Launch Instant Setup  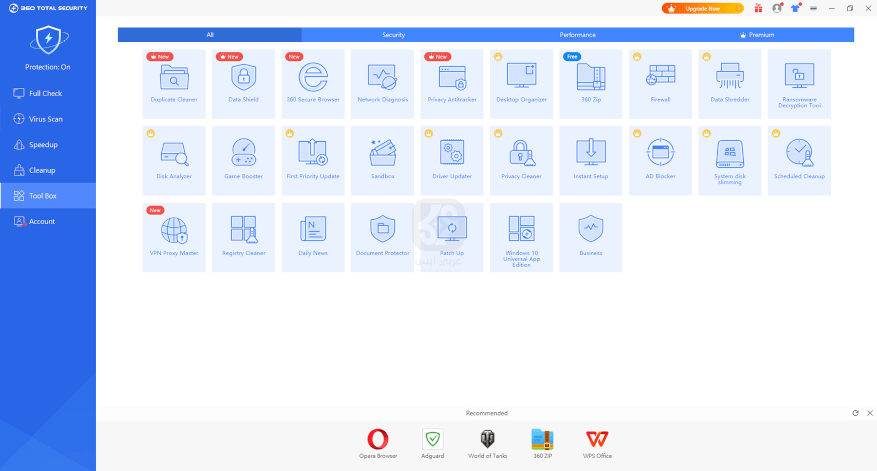591,161
